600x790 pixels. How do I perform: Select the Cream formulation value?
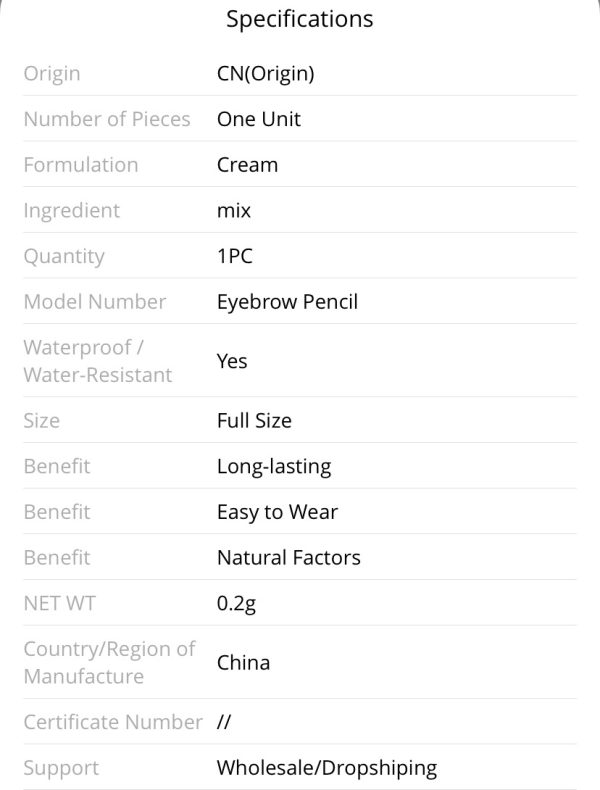[247, 165]
